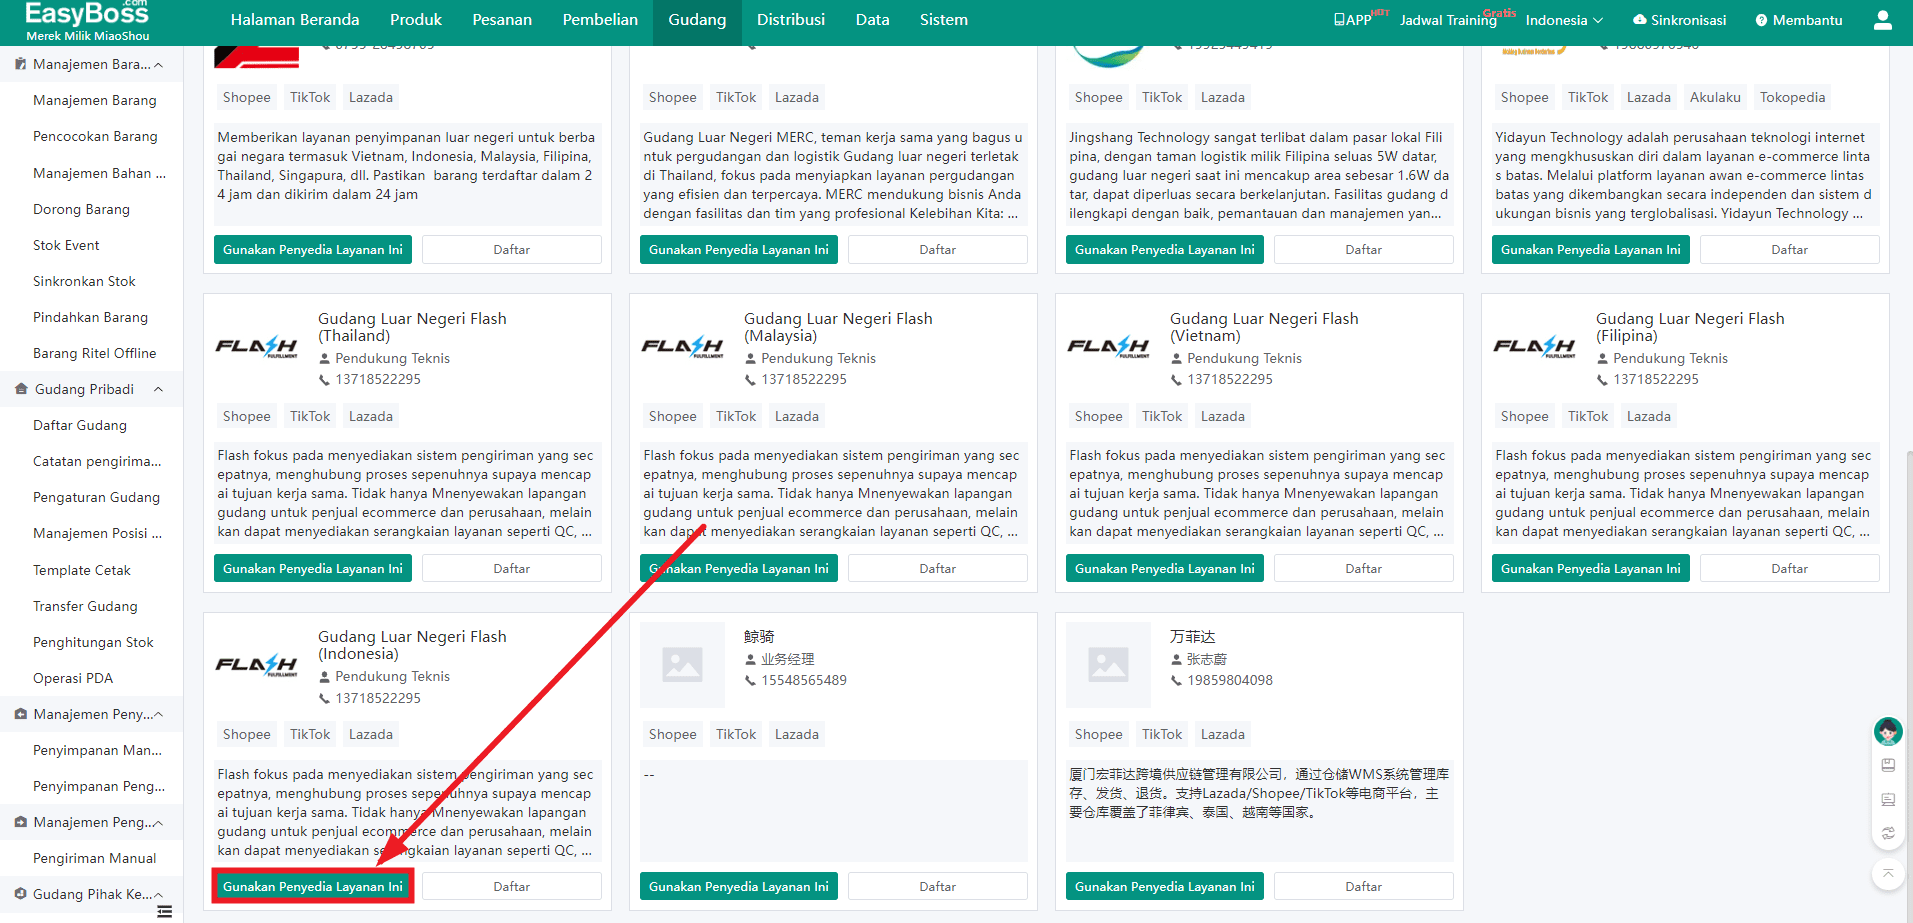Image resolution: width=1913 pixels, height=923 pixels.
Task: Click the Akulaku tag on Yidayun card
Action: click(x=1715, y=97)
